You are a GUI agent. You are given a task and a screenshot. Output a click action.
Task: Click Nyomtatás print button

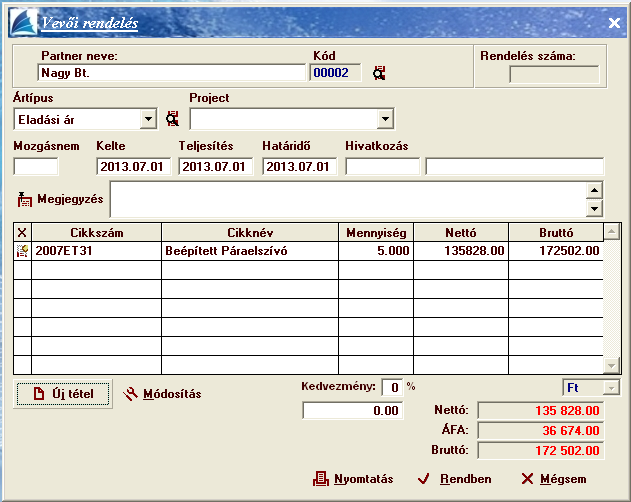coord(353,479)
